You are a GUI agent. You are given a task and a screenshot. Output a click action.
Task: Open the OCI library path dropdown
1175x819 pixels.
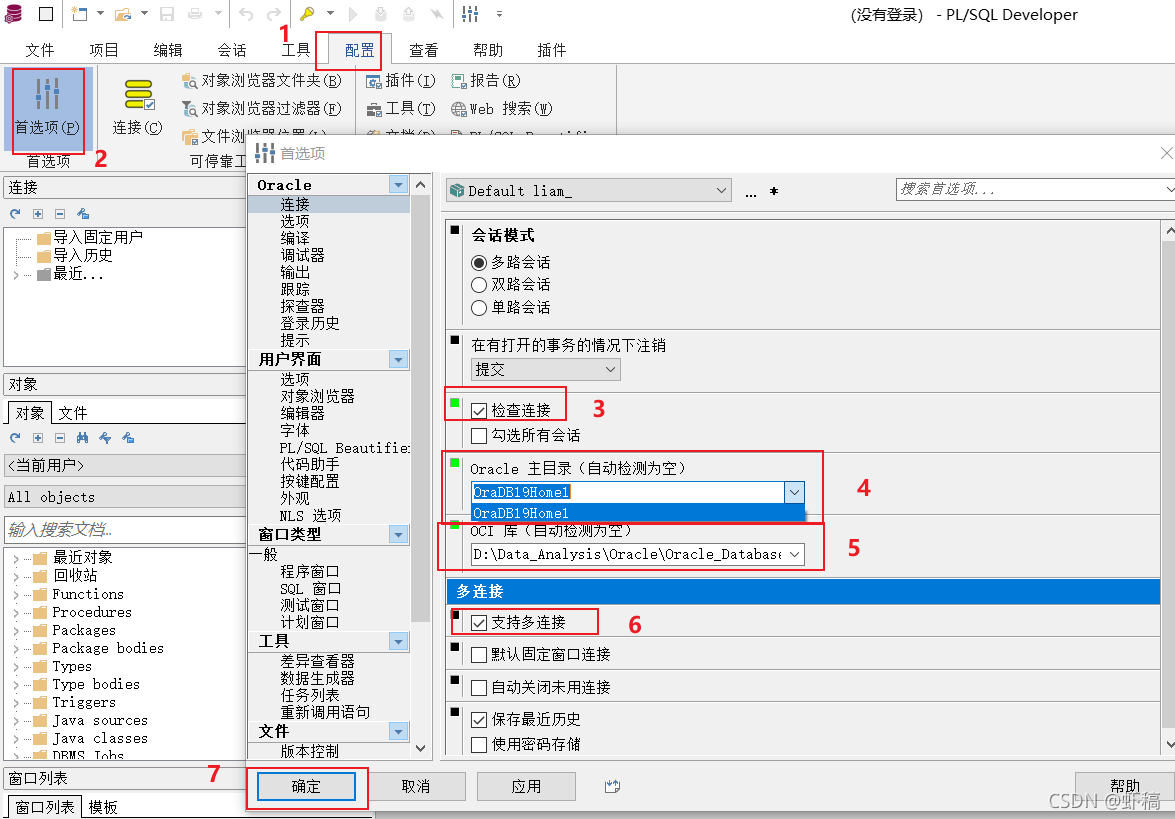795,553
